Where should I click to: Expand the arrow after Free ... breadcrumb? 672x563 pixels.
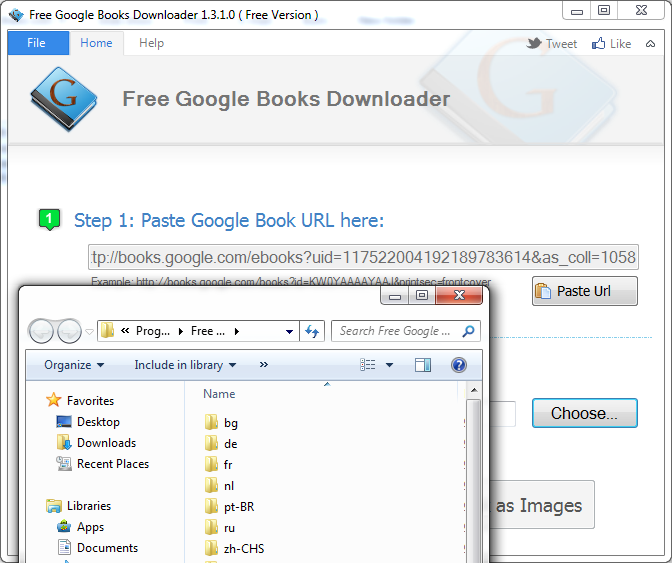click(x=237, y=331)
